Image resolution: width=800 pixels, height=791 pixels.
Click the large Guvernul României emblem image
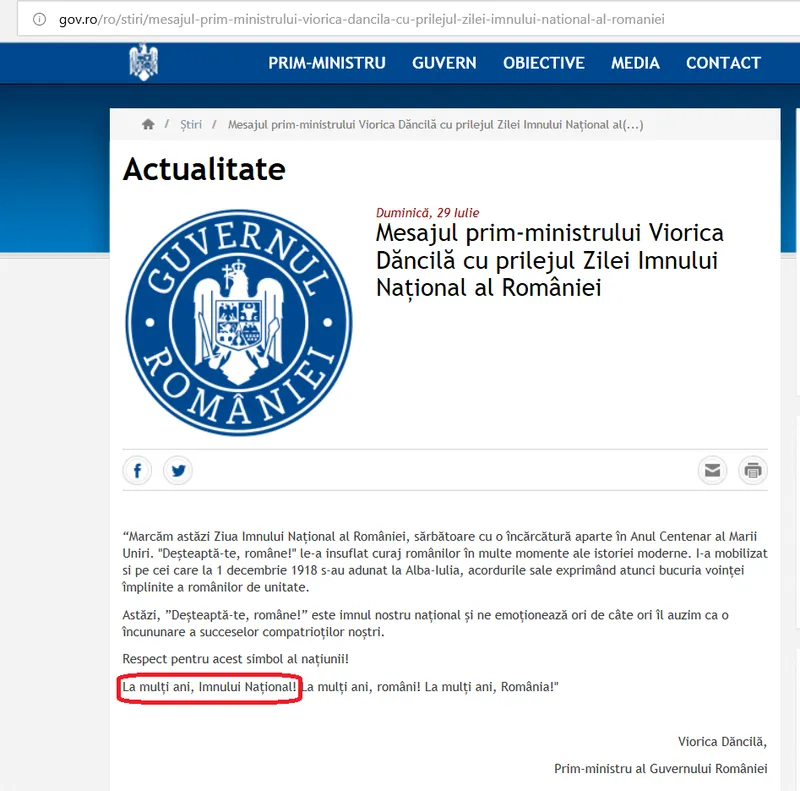pos(238,308)
